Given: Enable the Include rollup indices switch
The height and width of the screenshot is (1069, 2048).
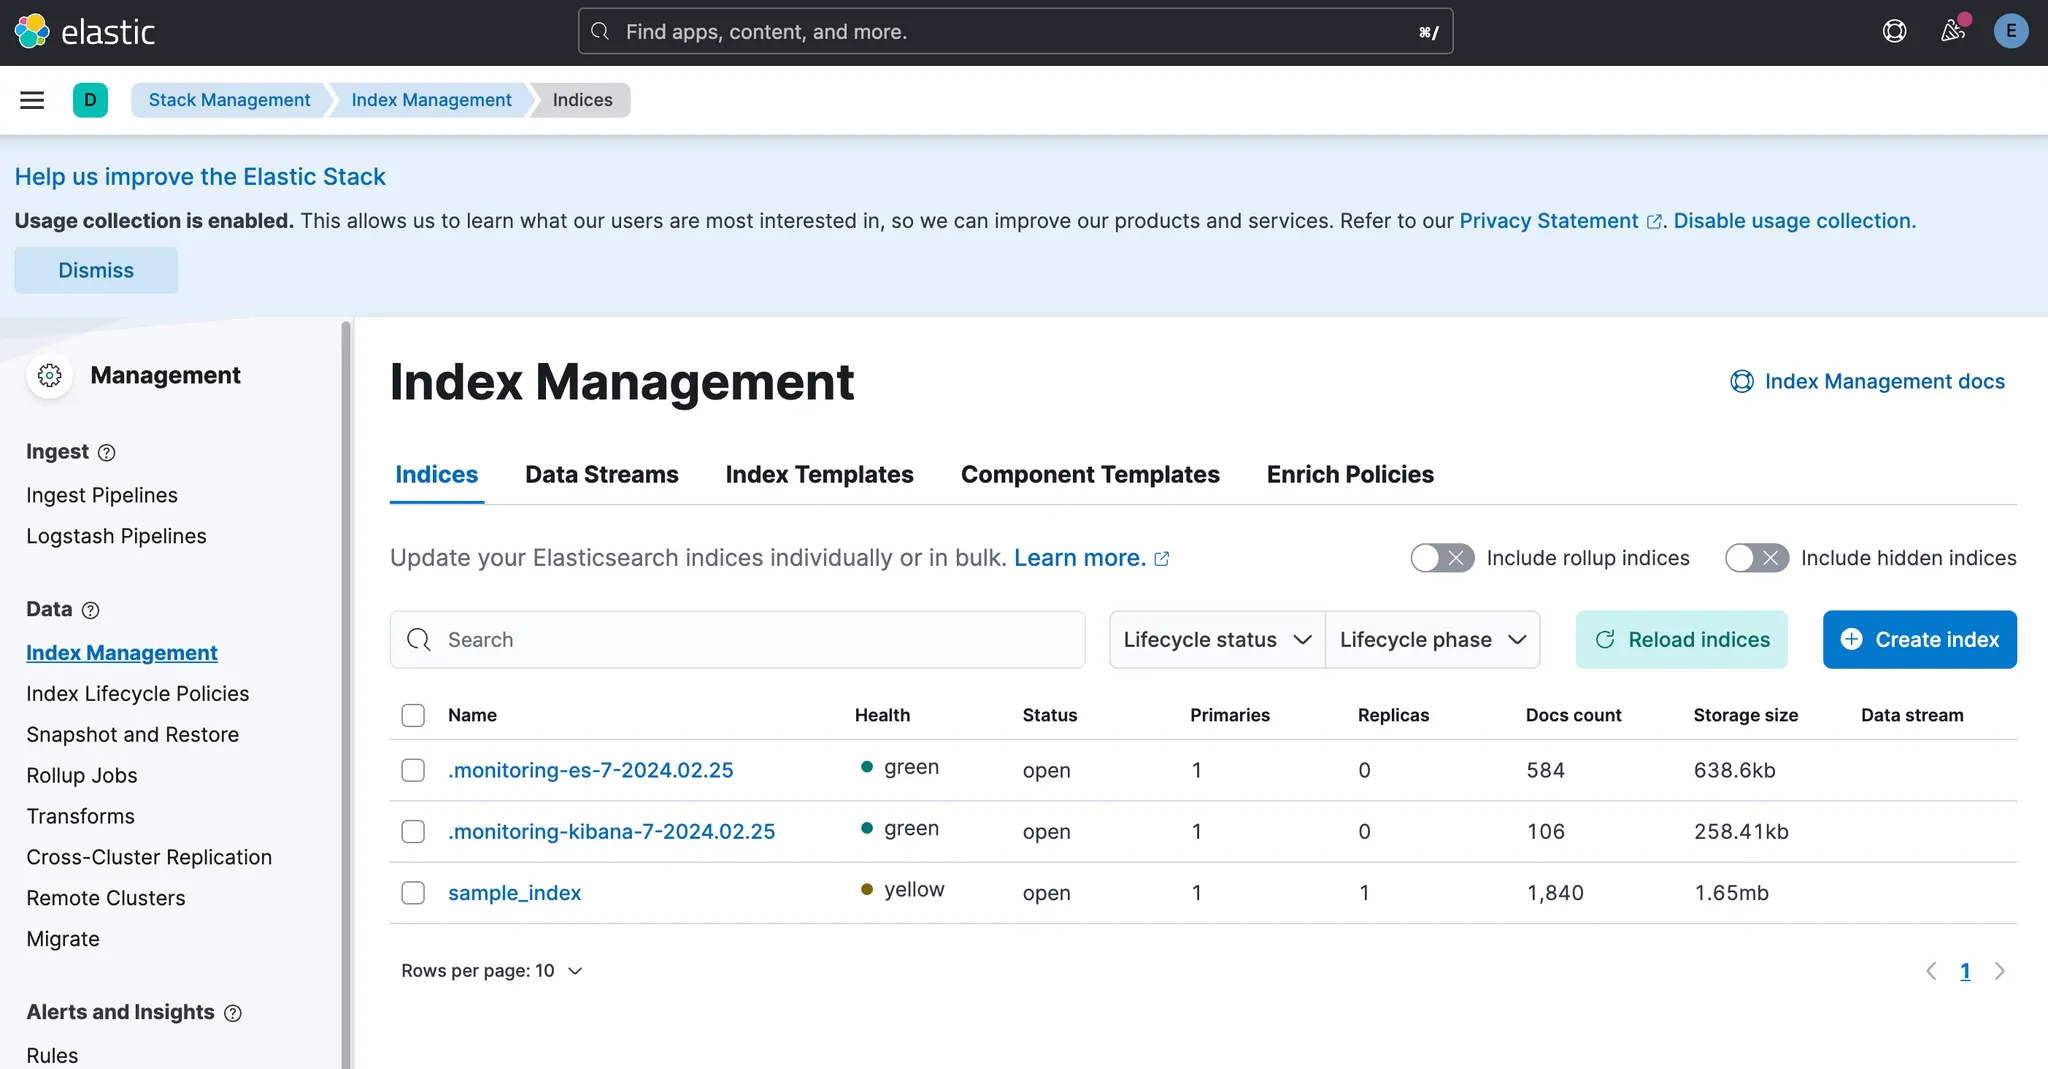Looking at the screenshot, I should (1441, 558).
